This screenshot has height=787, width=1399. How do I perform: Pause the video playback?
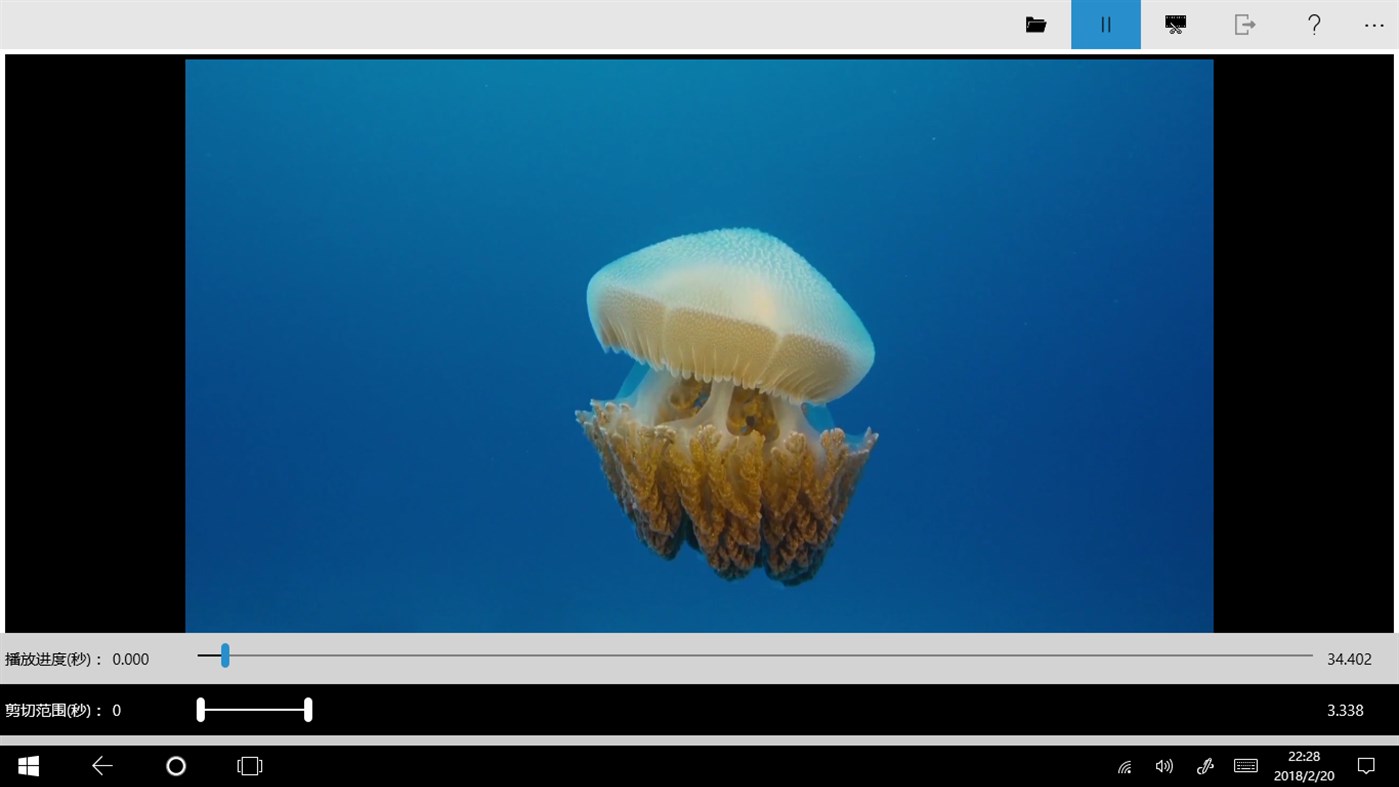pyautogui.click(x=1106, y=25)
